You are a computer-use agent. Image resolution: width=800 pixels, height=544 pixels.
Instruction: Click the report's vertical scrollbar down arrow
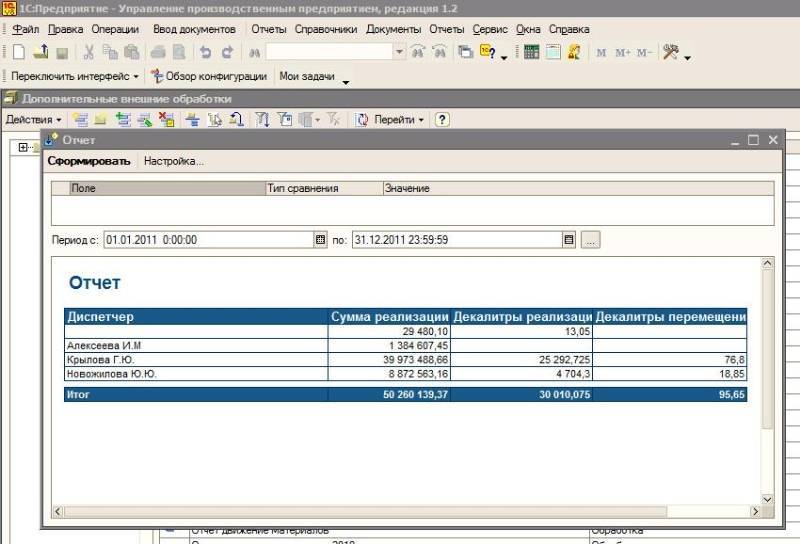point(767,498)
